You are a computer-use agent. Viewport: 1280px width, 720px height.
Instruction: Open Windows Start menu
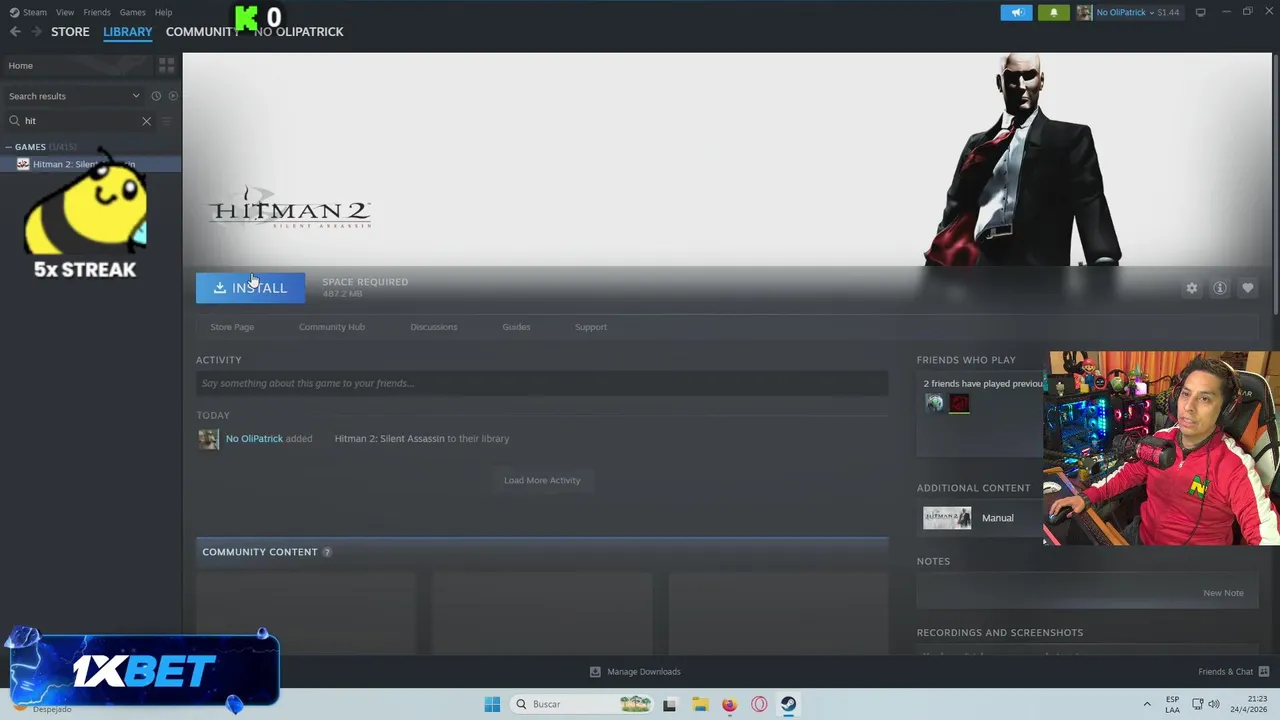click(492, 704)
